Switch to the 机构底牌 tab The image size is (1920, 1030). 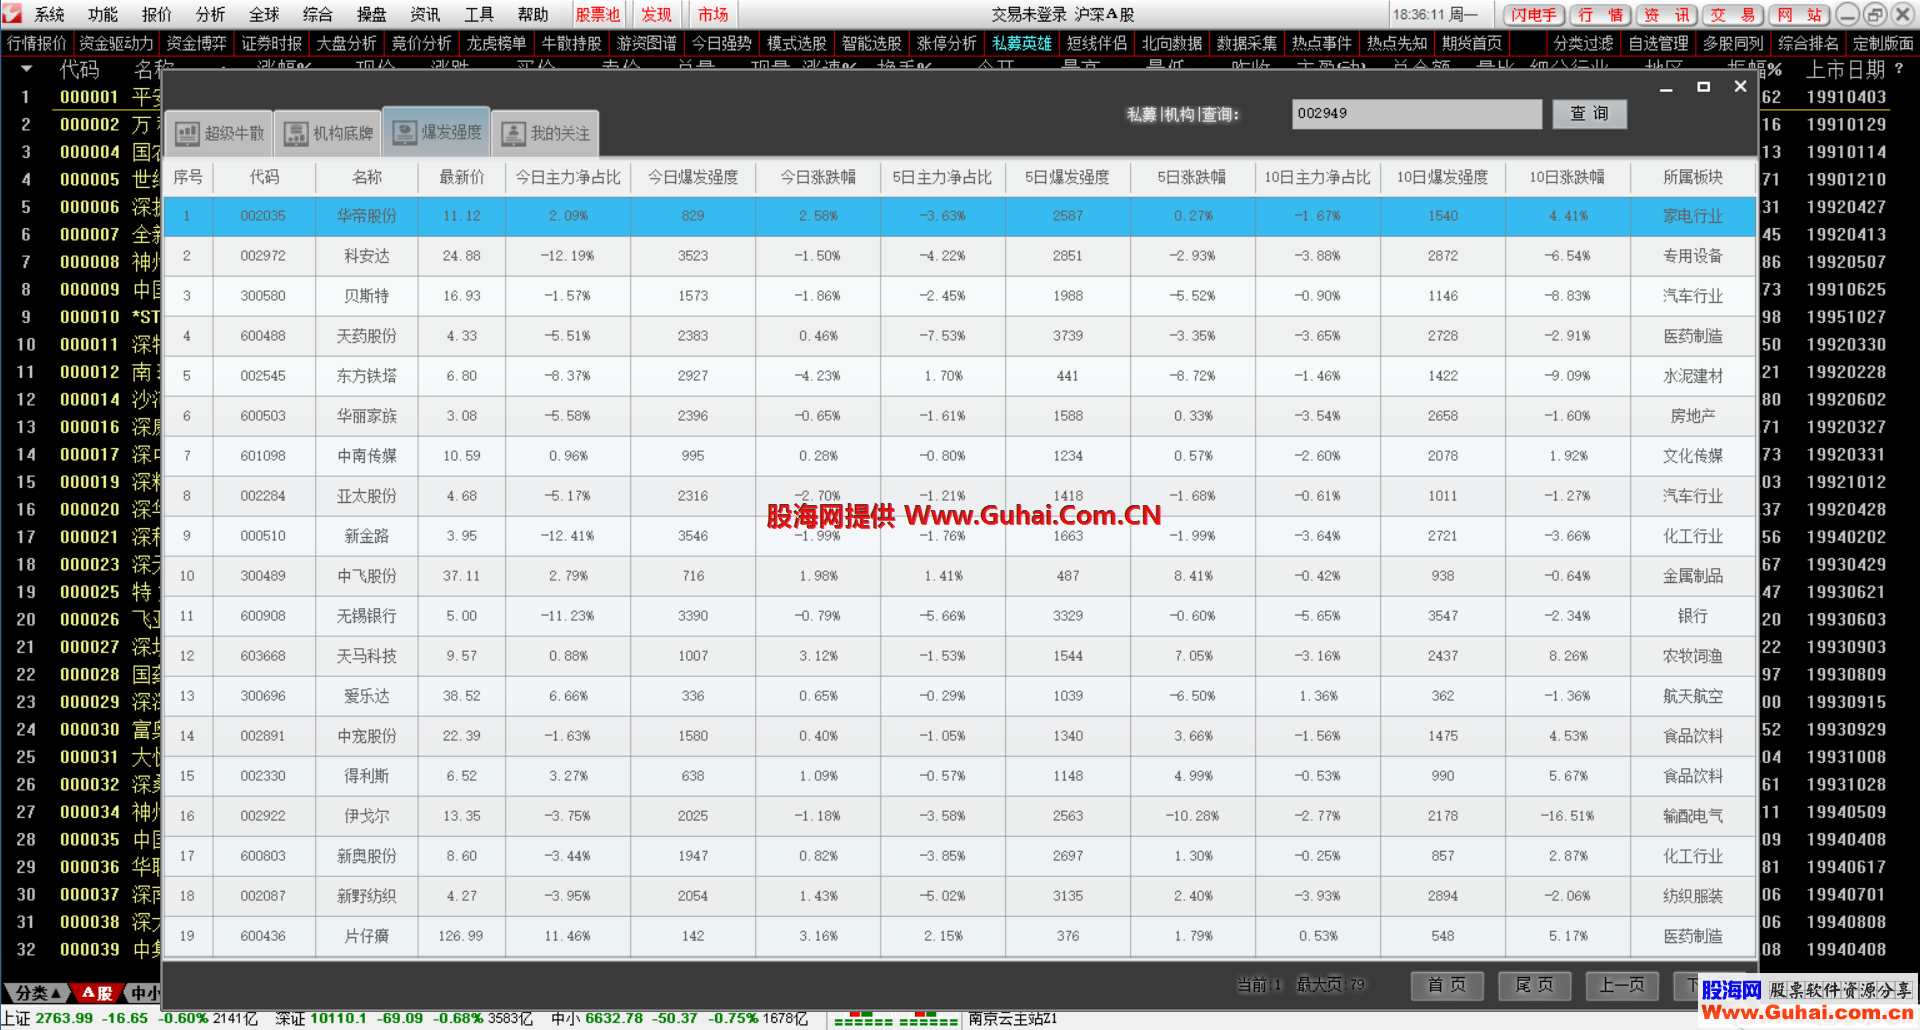pyautogui.click(x=328, y=133)
